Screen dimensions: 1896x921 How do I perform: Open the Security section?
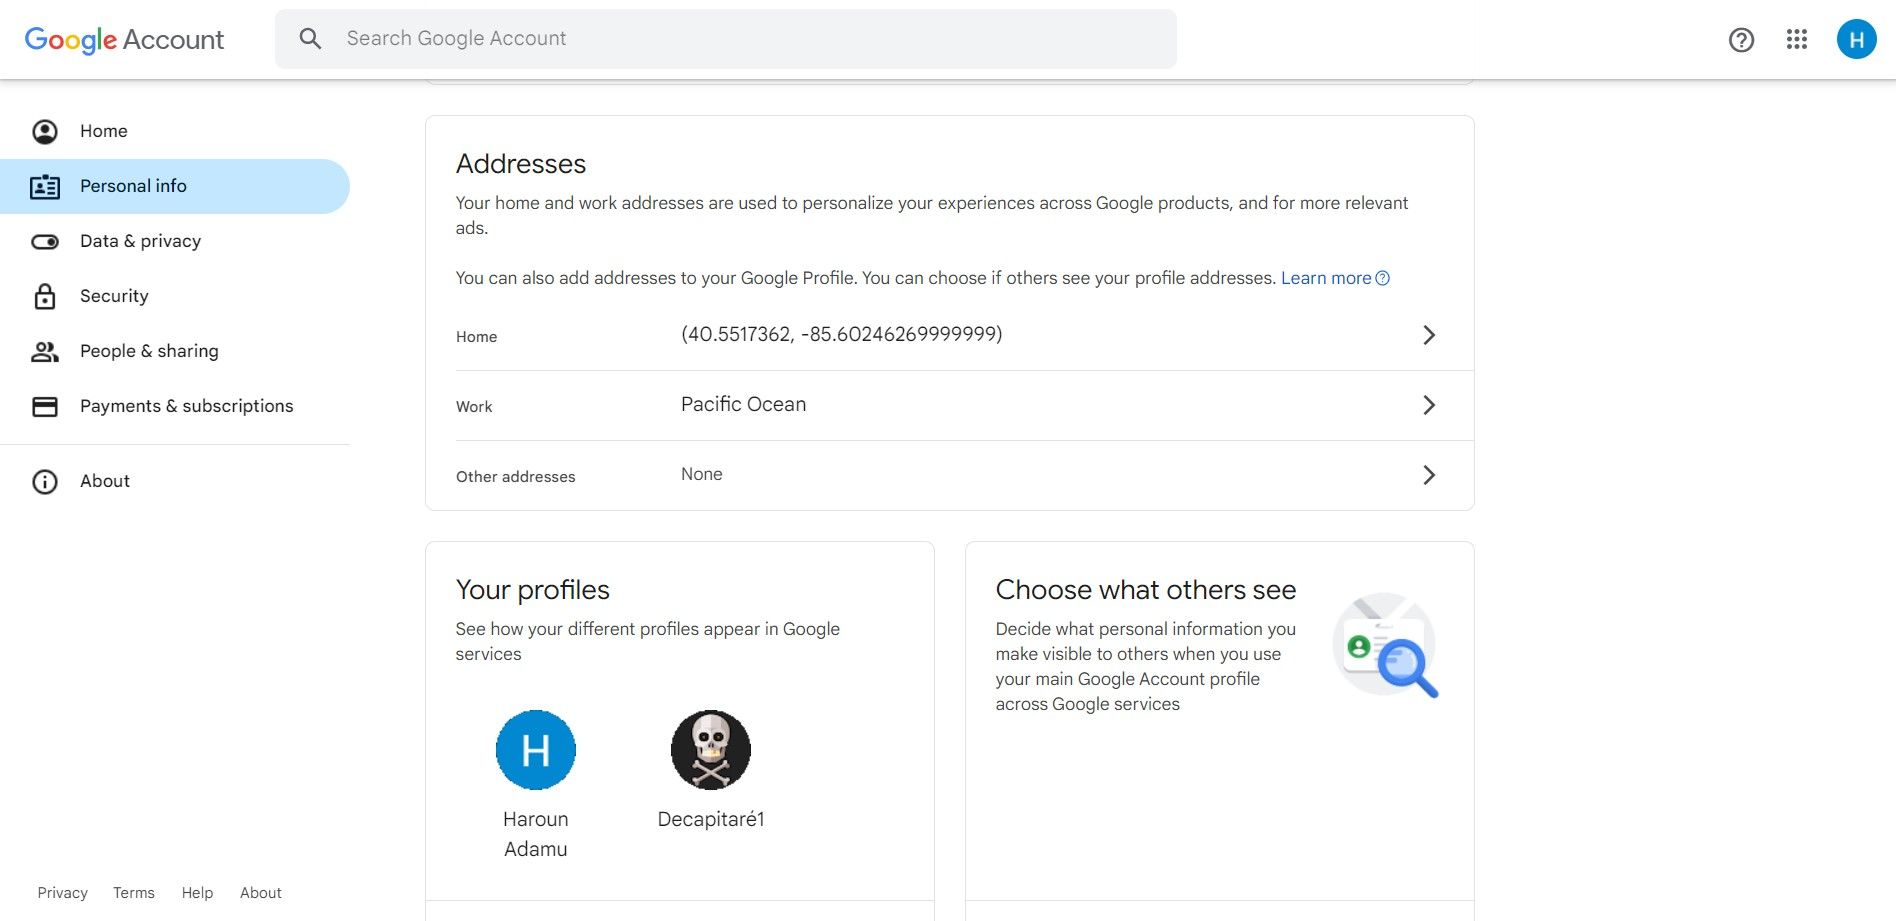(x=114, y=296)
